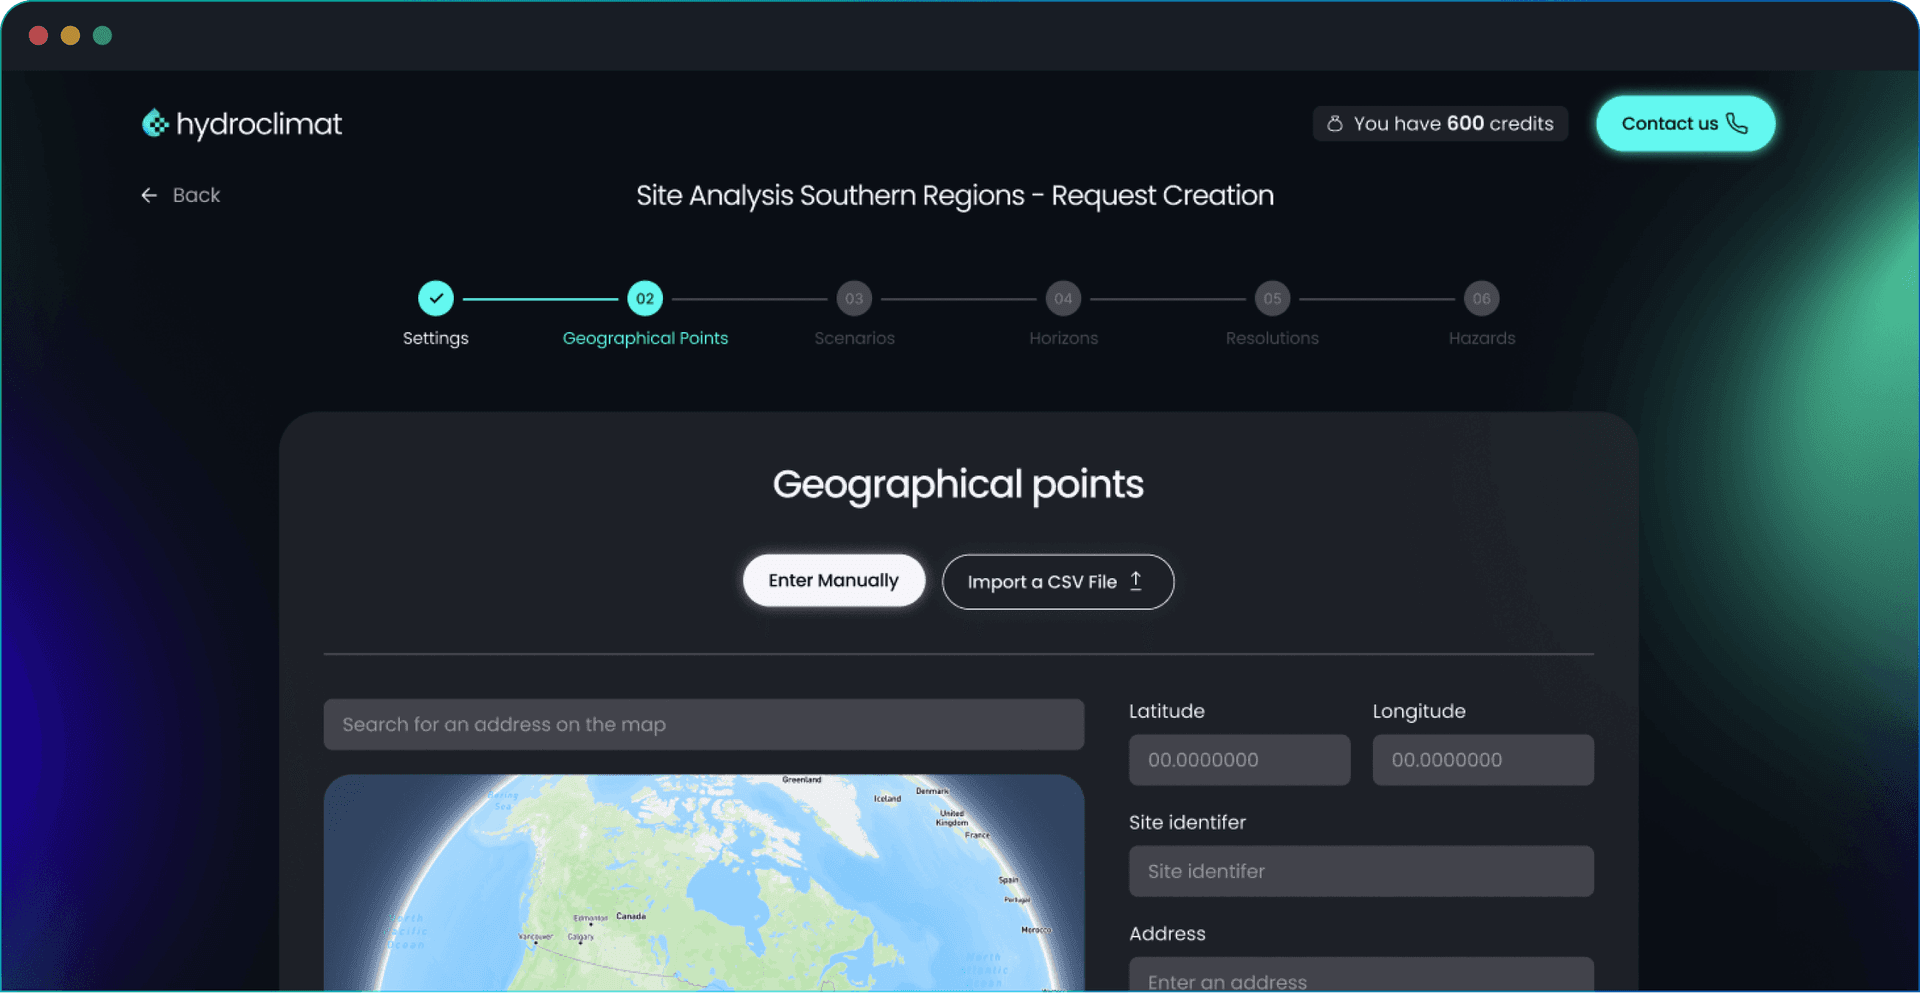
Task: Click the completed Settings step checkmark
Action: point(436,298)
